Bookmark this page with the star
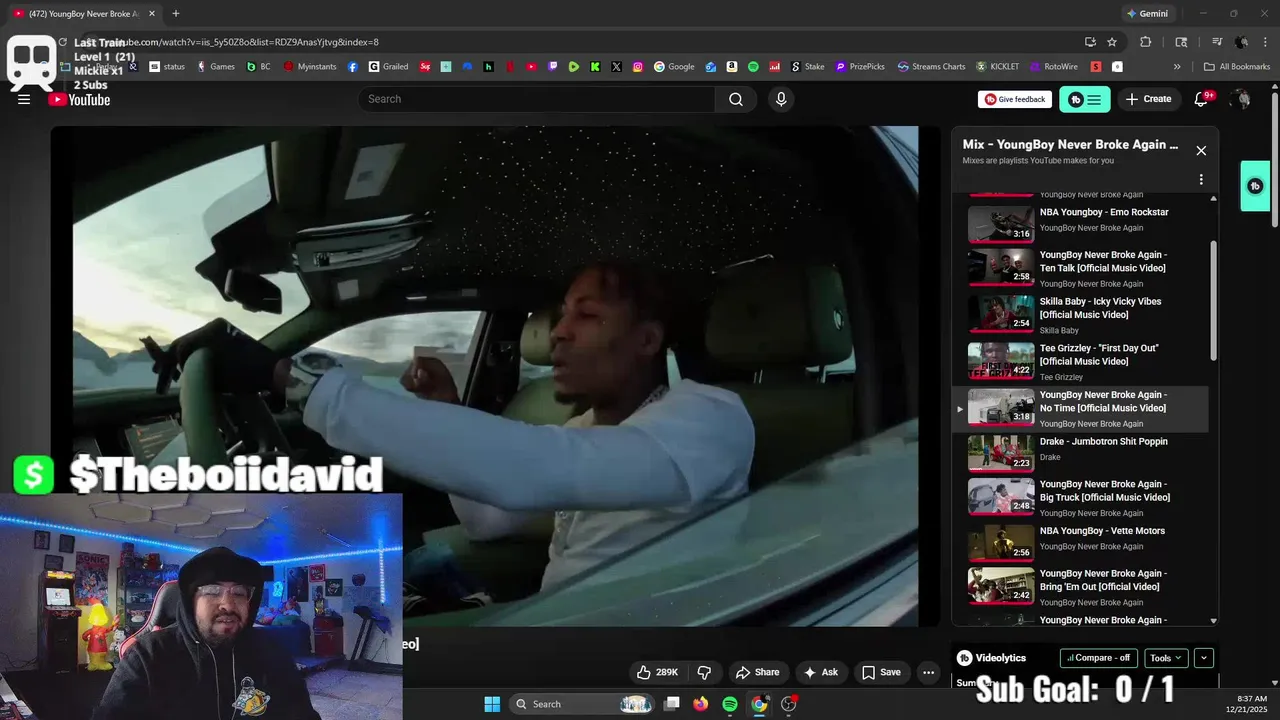This screenshot has height=720, width=1280. point(1112,42)
